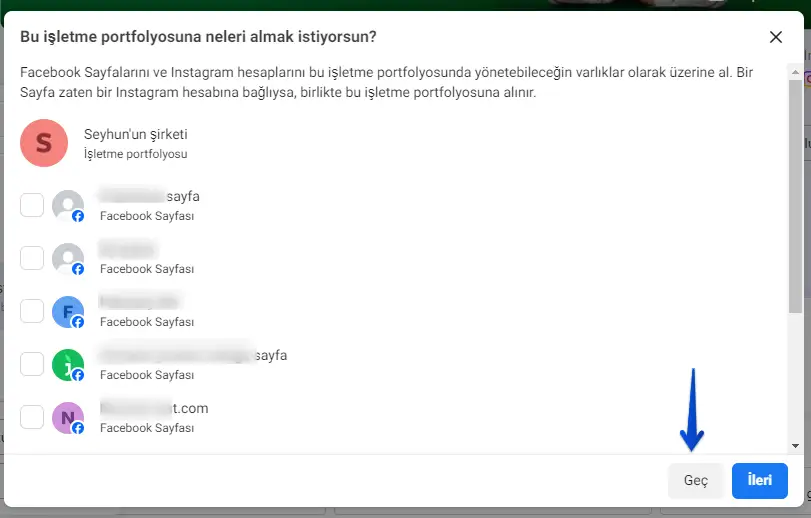This screenshot has width=811, height=518.
Task: Click the gray avatar of the first page
Action: coord(67,205)
